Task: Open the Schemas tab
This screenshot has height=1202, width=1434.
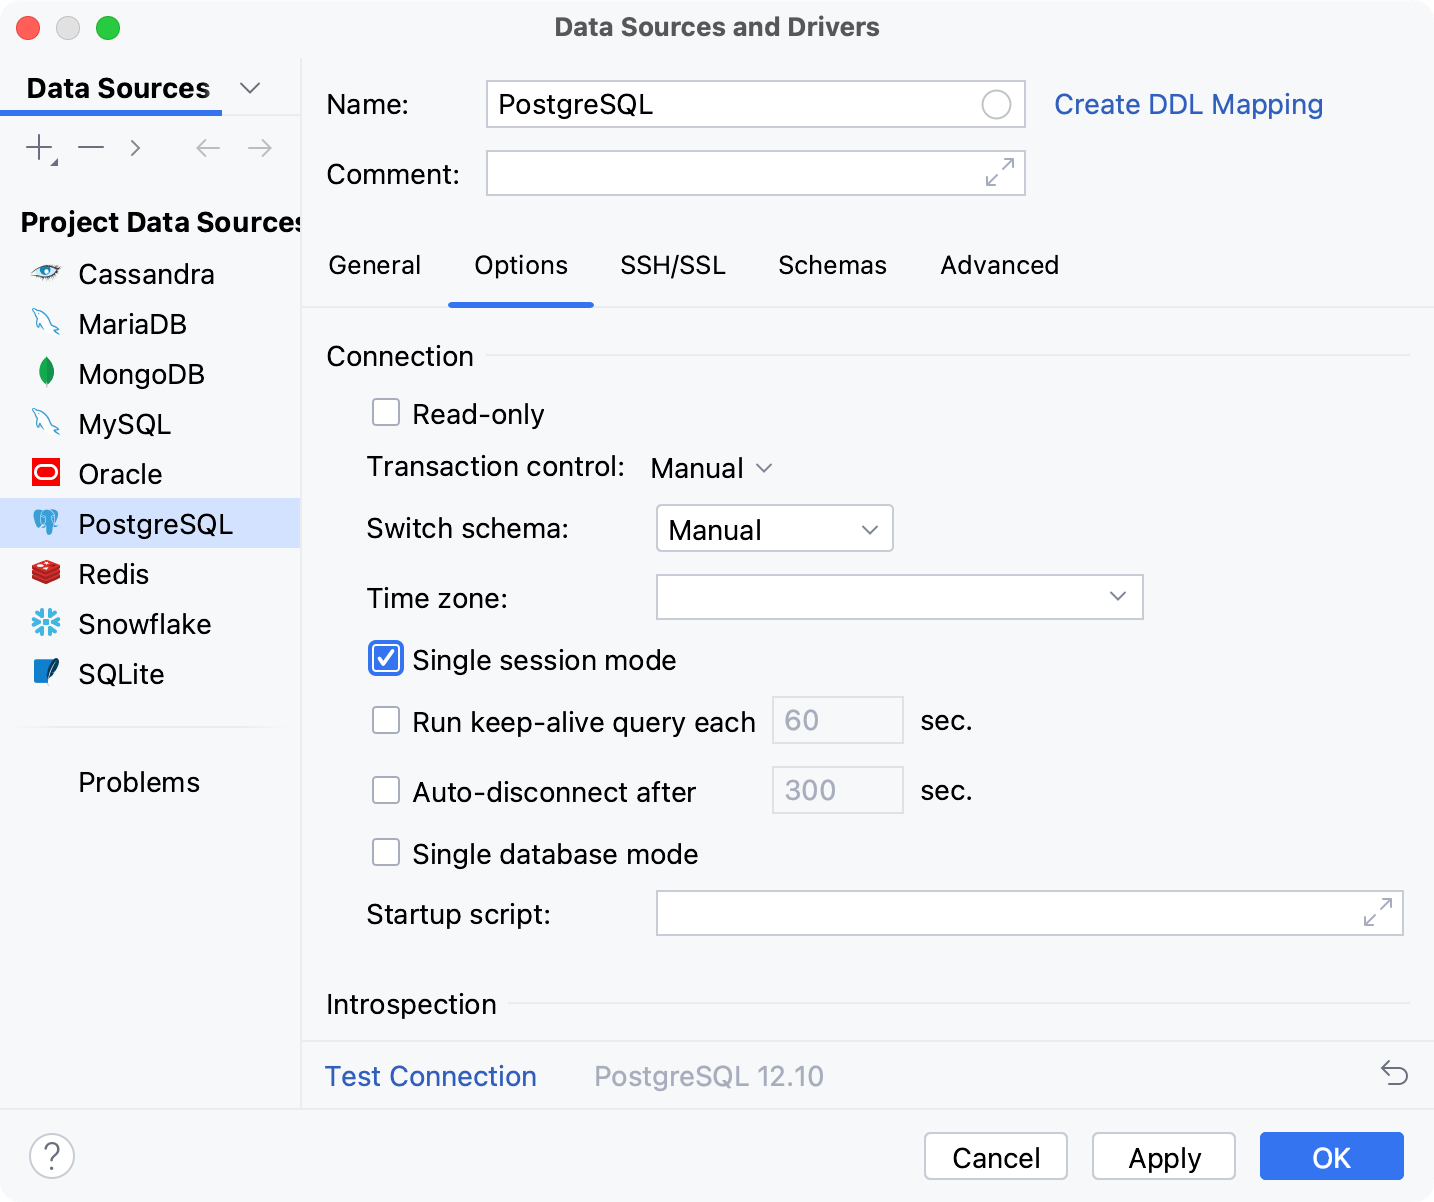Action: coord(832,265)
